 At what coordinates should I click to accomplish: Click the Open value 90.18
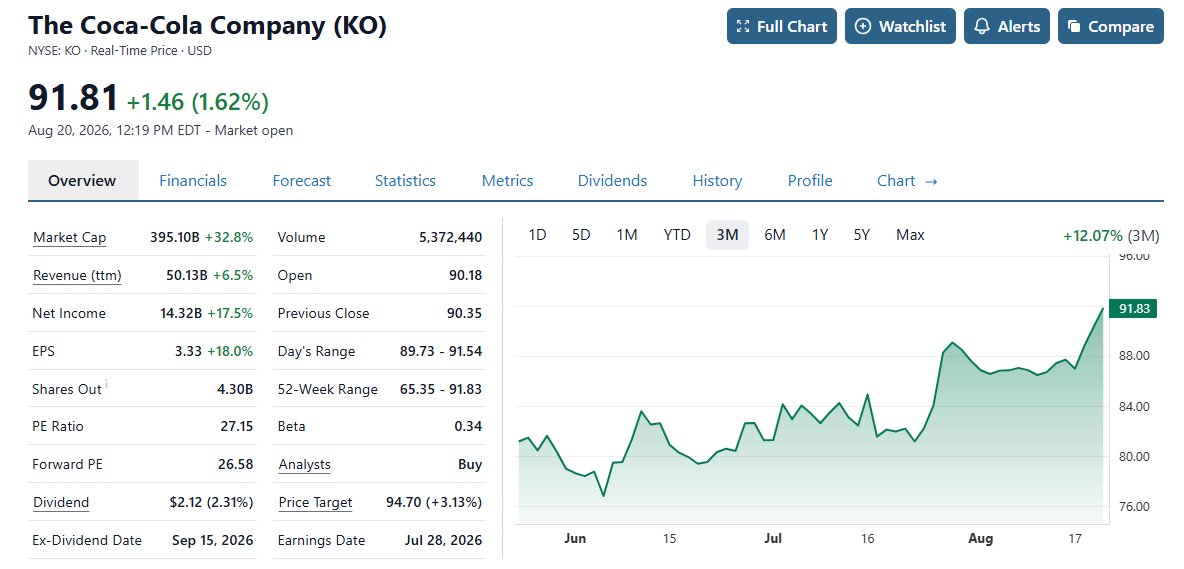coord(465,275)
